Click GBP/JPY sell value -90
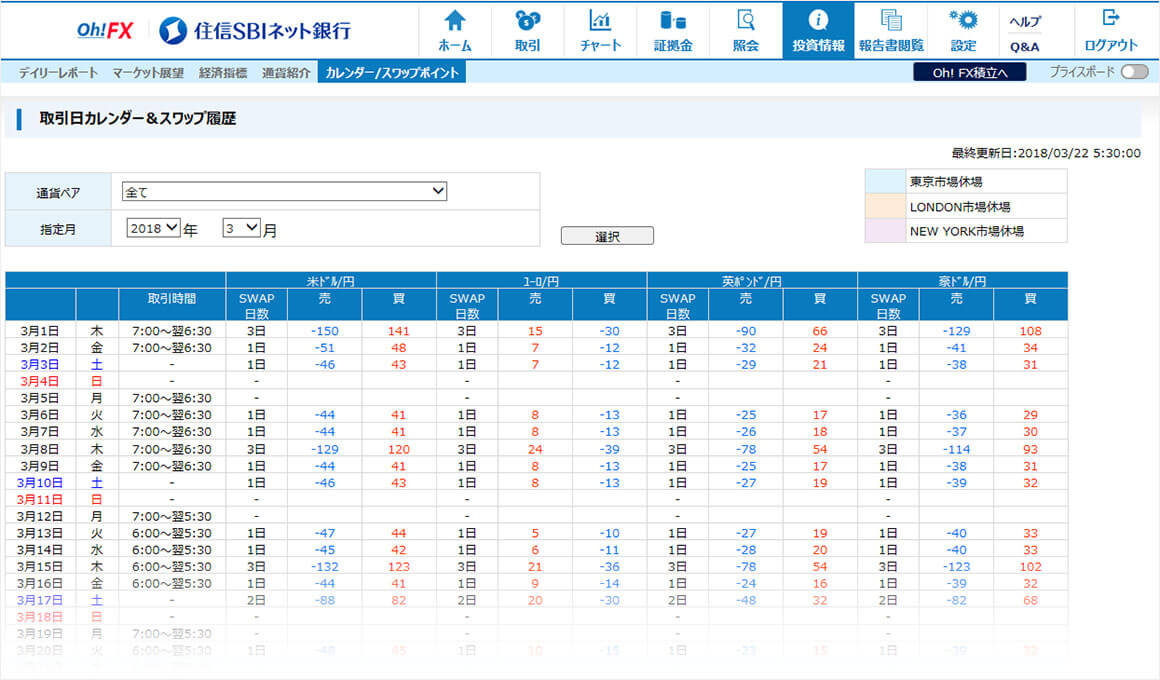 [x=746, y=331]
